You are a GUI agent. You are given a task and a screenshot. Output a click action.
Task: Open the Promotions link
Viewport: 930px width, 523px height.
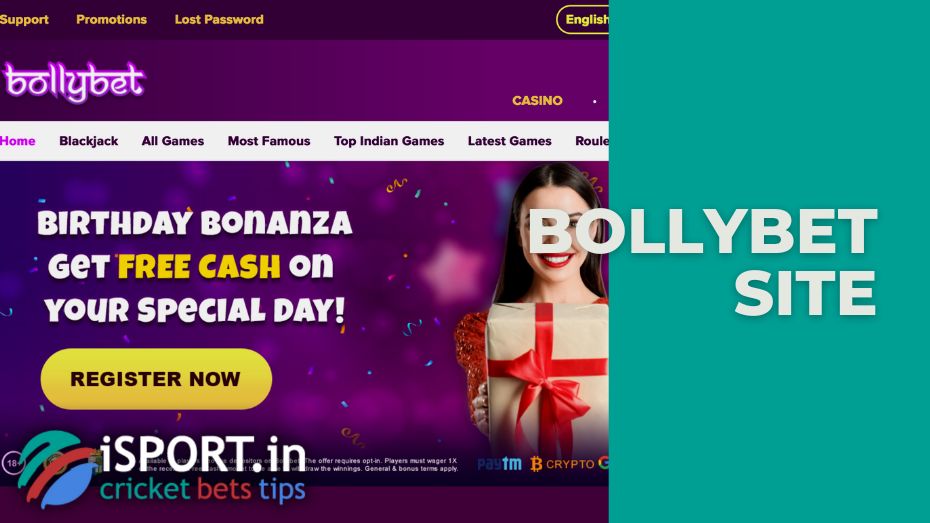[x=112, y=20]
